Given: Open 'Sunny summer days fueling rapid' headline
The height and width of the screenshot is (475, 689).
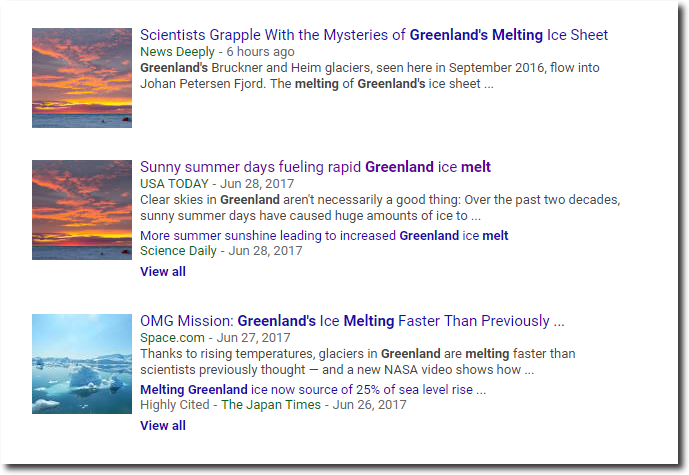Looking at the screenshot, I should point(315,167).
